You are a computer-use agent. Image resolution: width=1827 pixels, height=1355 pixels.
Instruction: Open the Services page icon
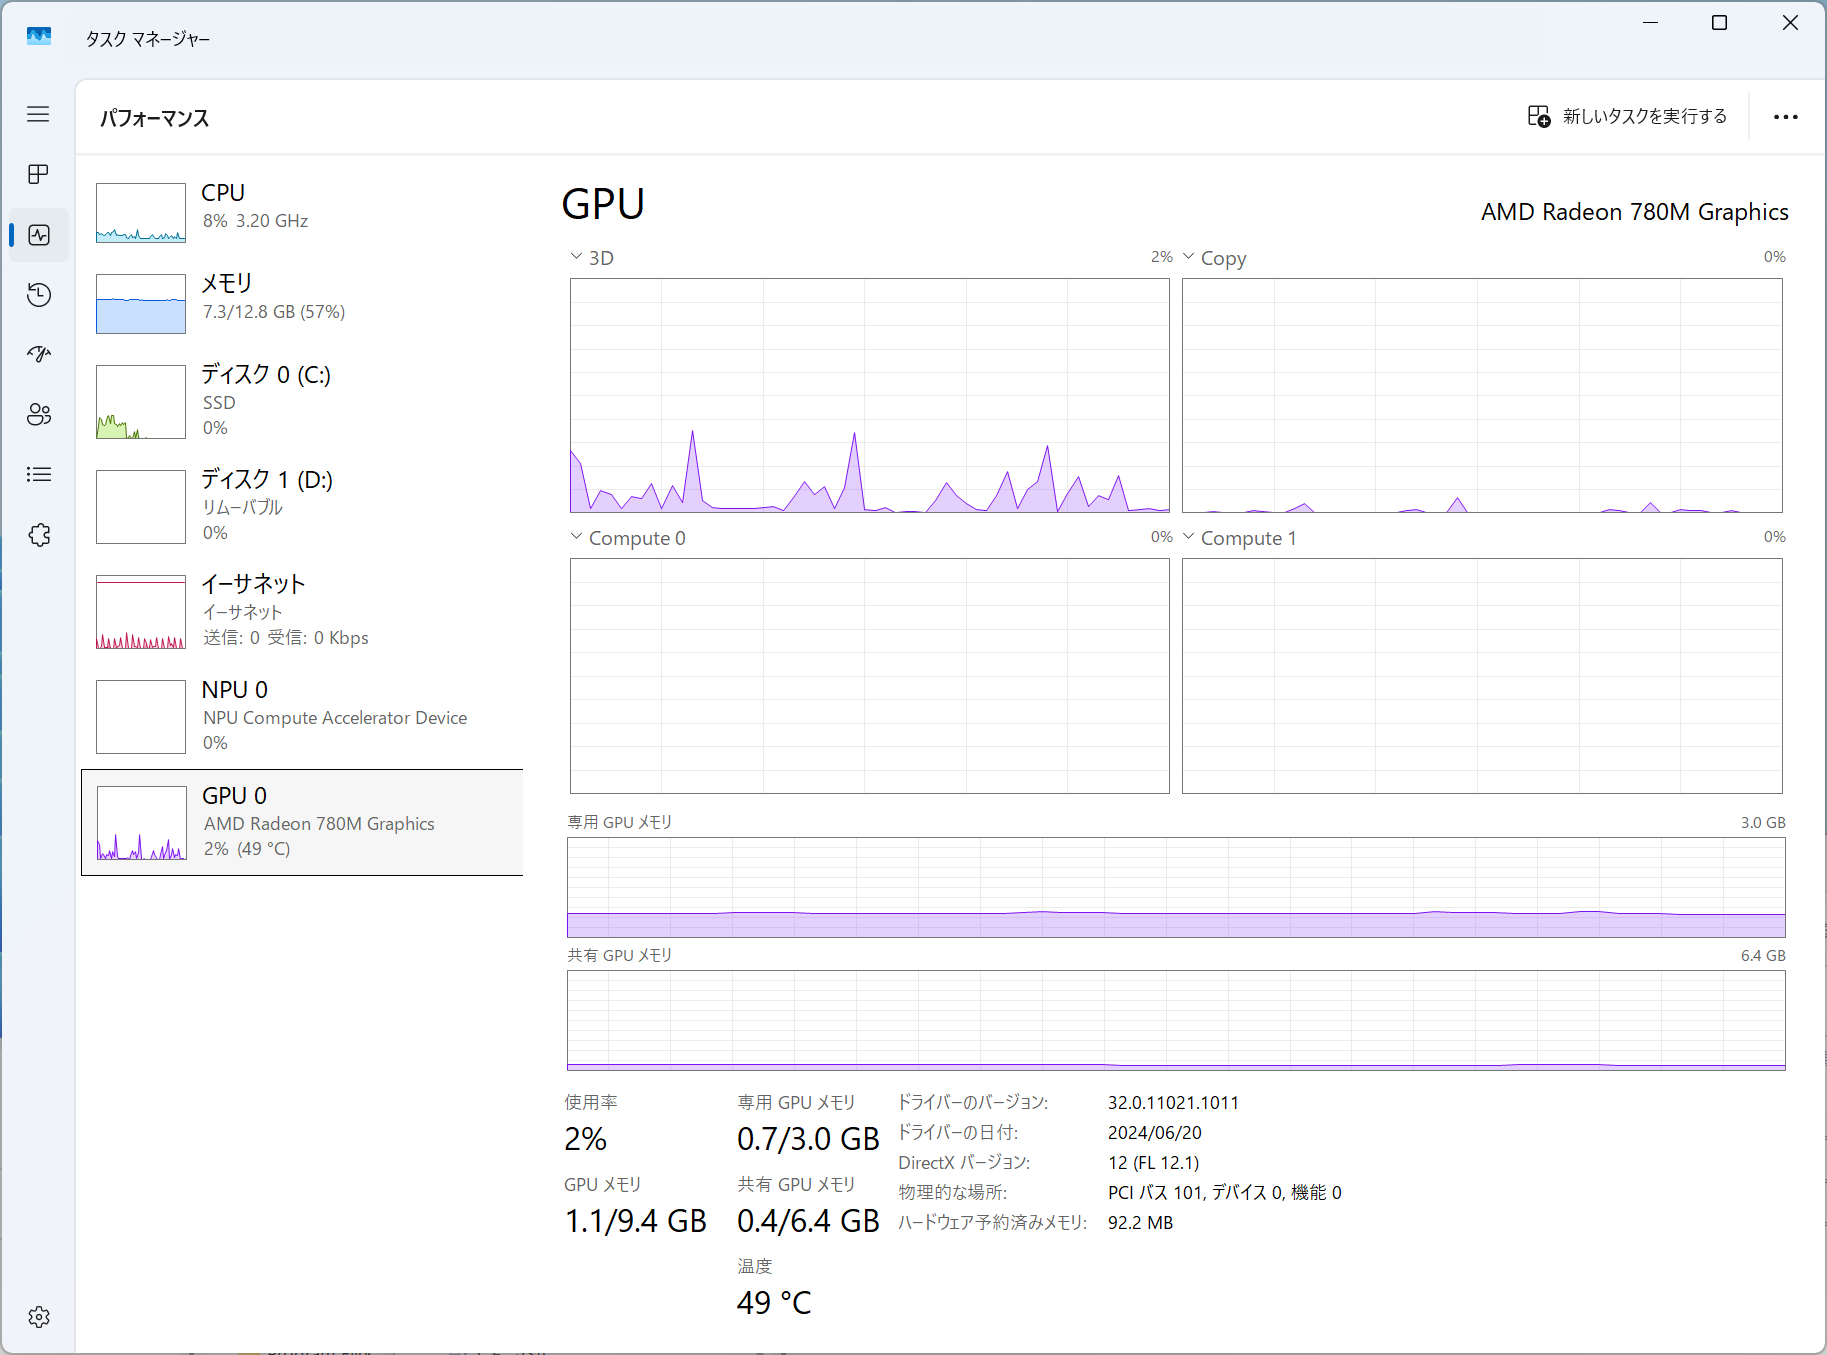(x=38, y=535)
